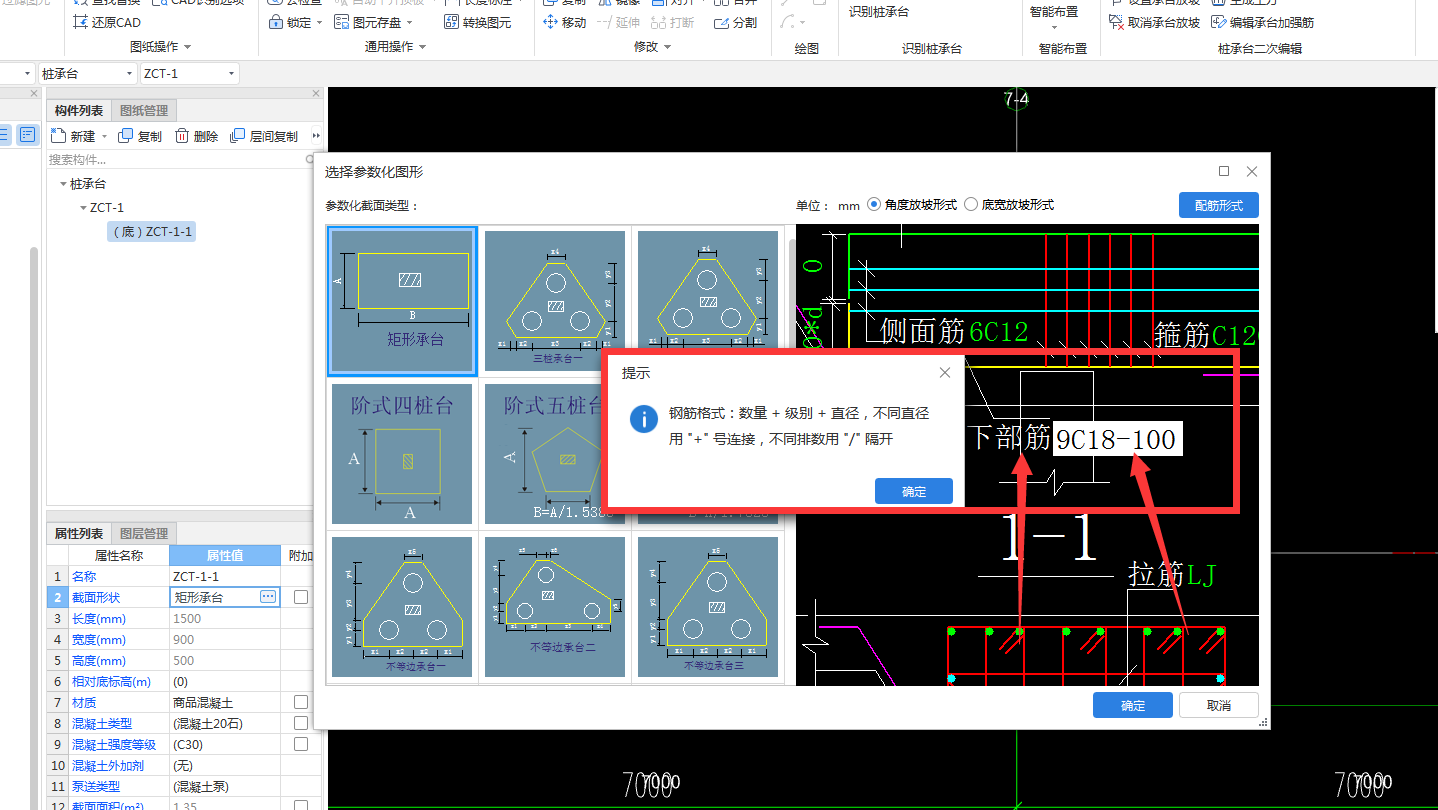Image resolution: width=1438 pixels, height=810 pixels.
Task: Click the 图元存盘 save icon
Action: pyautogui.click(x=341, y=22)
